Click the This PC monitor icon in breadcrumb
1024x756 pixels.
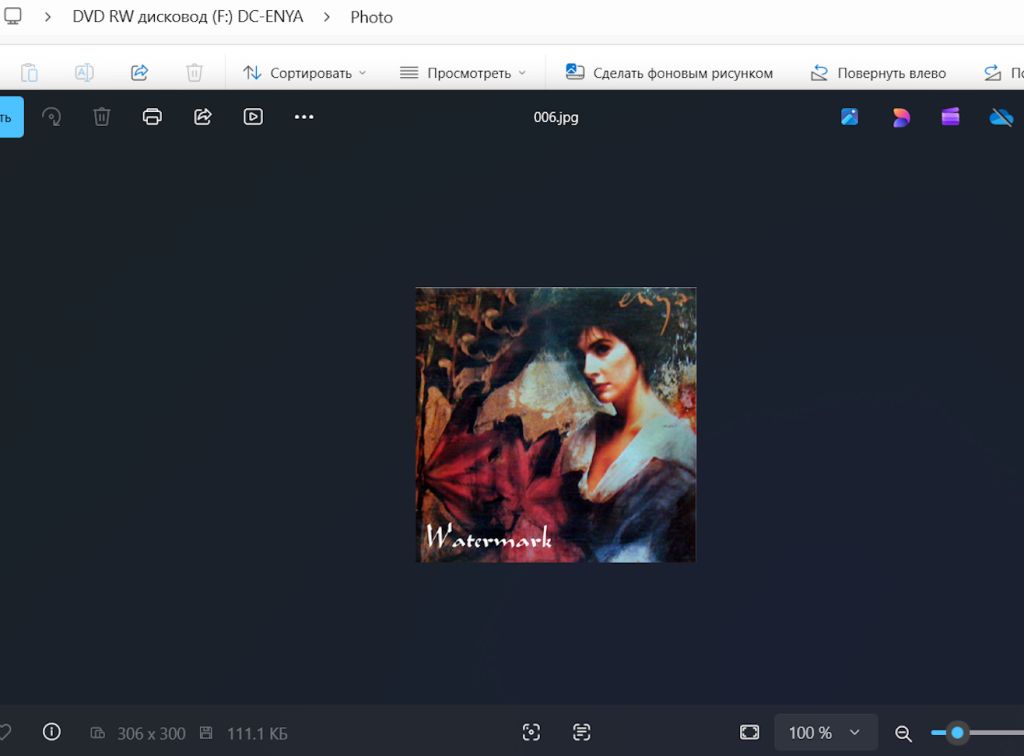click(12, 16)
